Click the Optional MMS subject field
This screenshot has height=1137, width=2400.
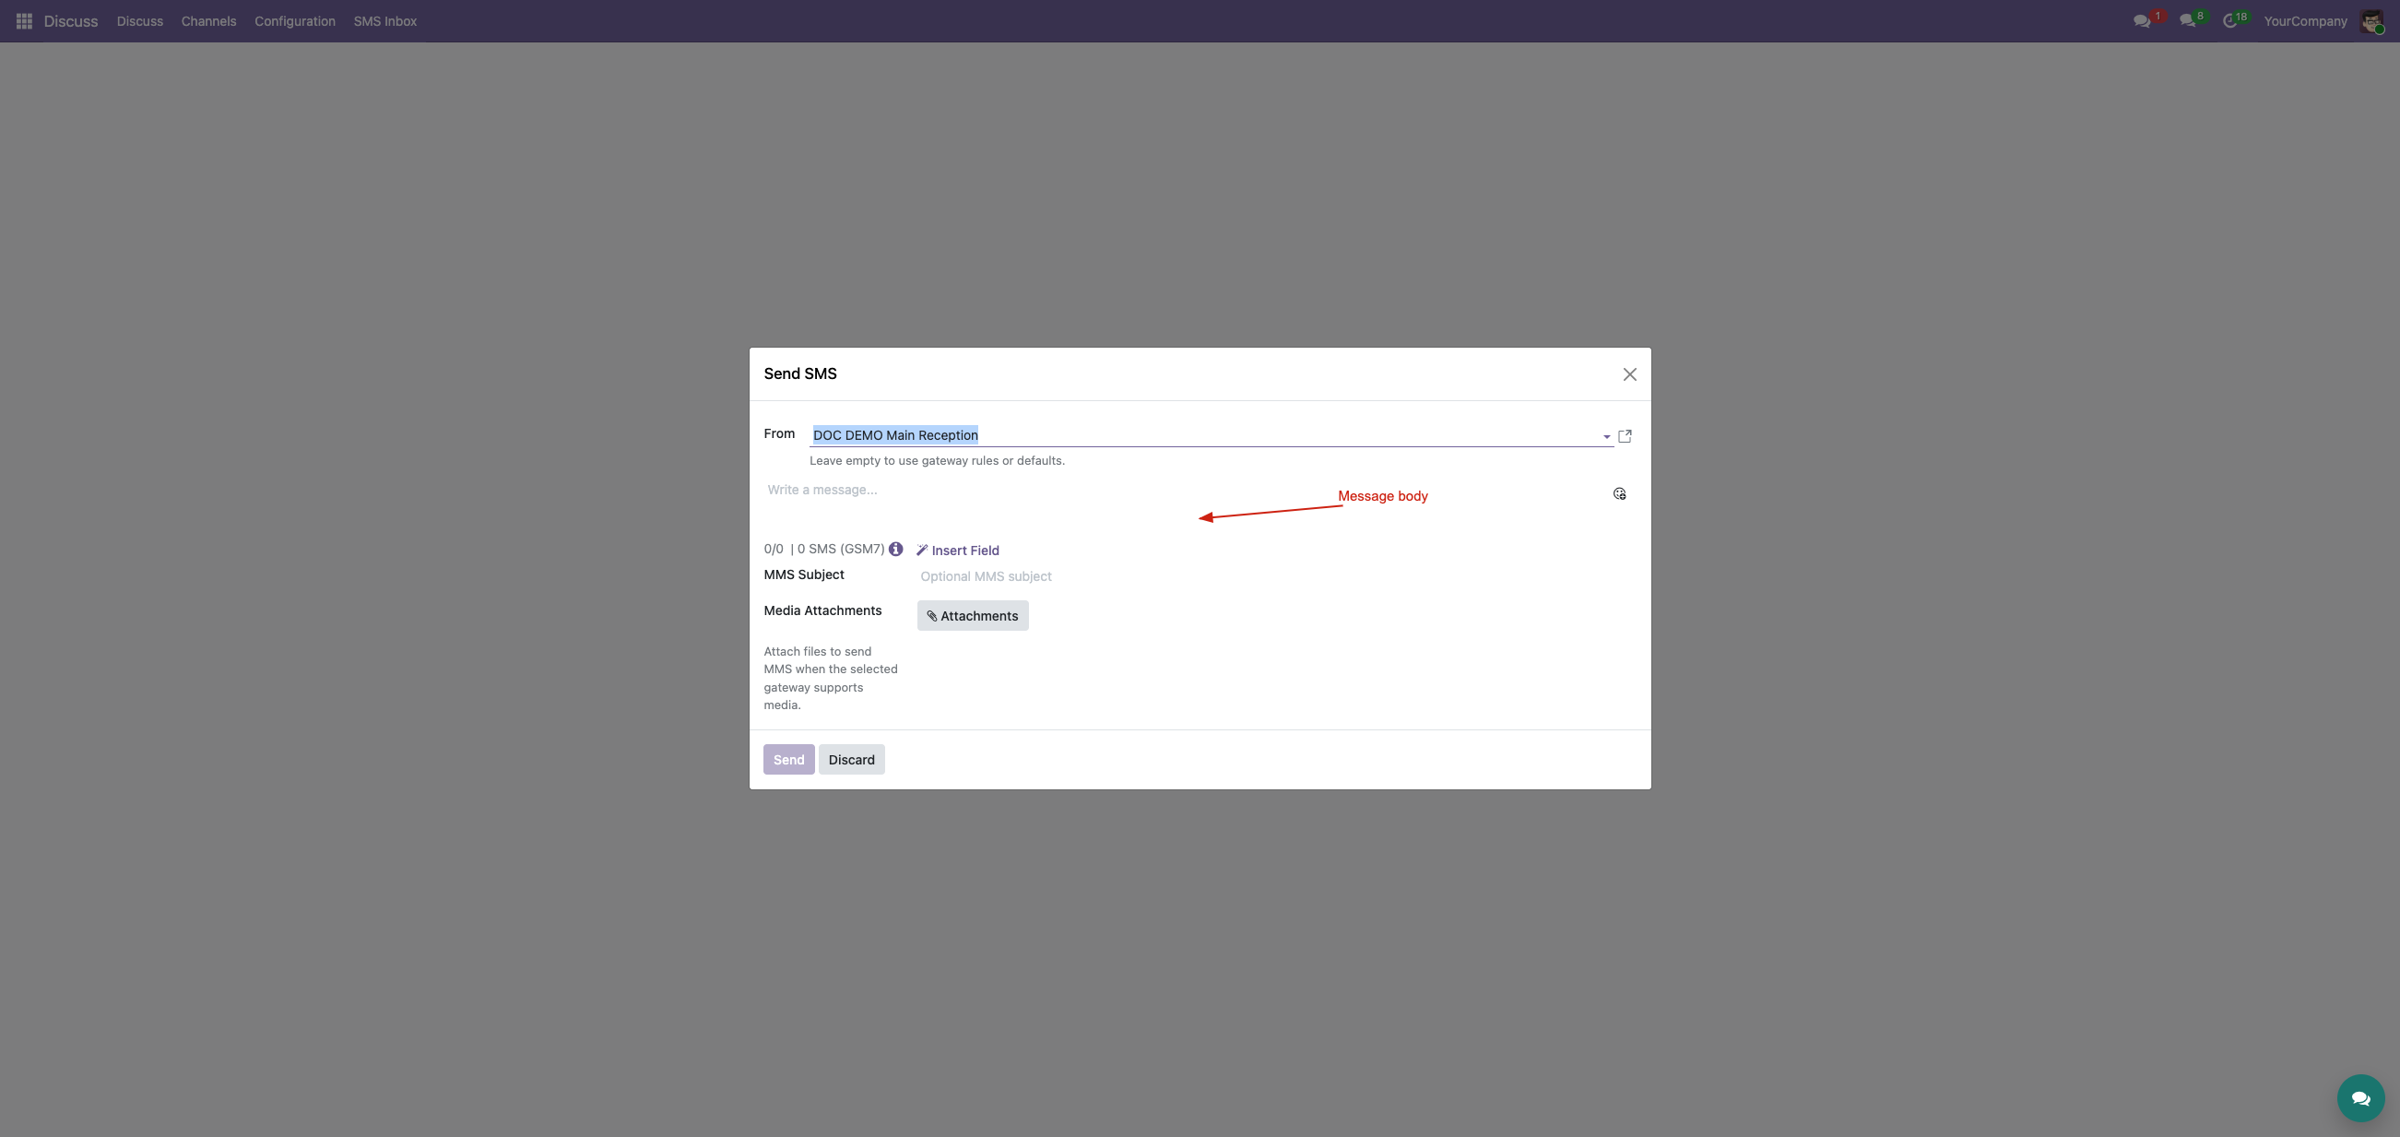[1275, 576]
